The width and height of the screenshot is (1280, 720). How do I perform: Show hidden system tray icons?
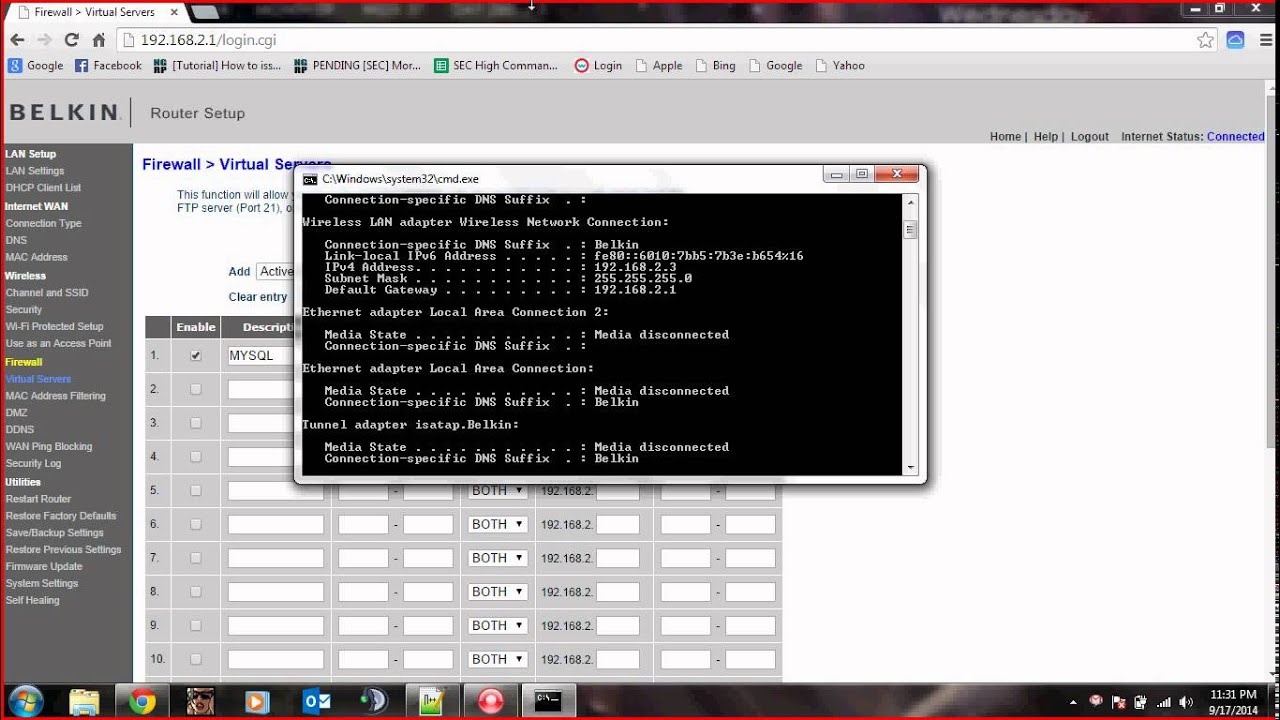pos(1073,701)
